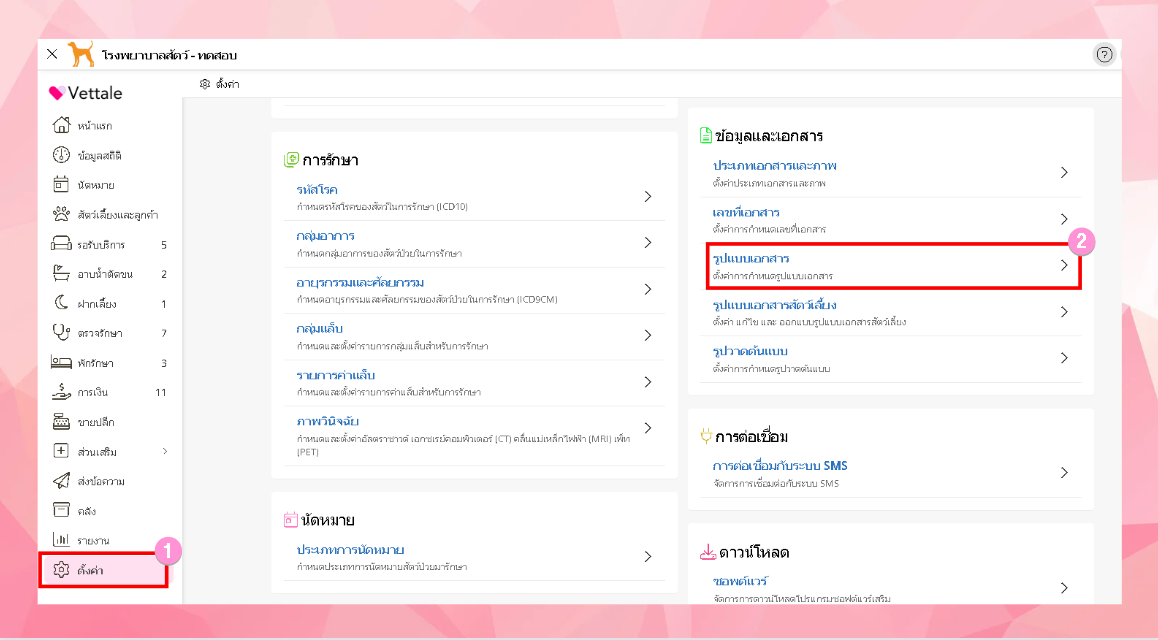
Task: Open the พักรักษา bed icon
Action: pyautogui.click(x=61, y=362)
